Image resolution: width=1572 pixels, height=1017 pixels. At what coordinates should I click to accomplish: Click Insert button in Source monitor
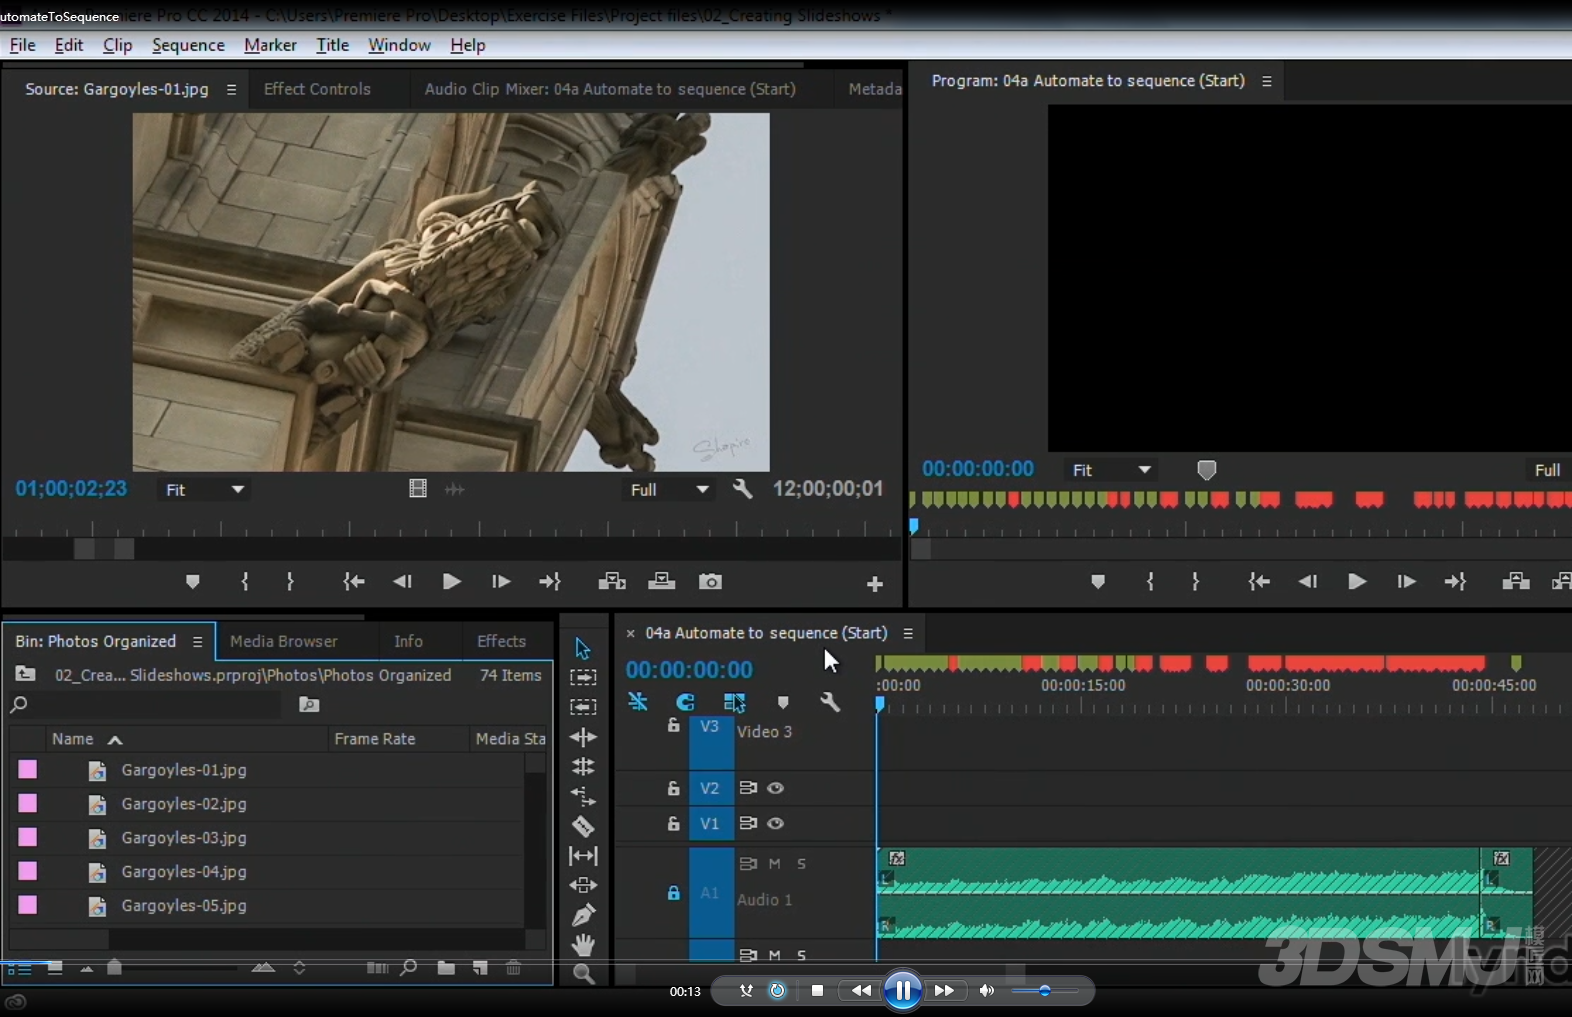(611, 582)
